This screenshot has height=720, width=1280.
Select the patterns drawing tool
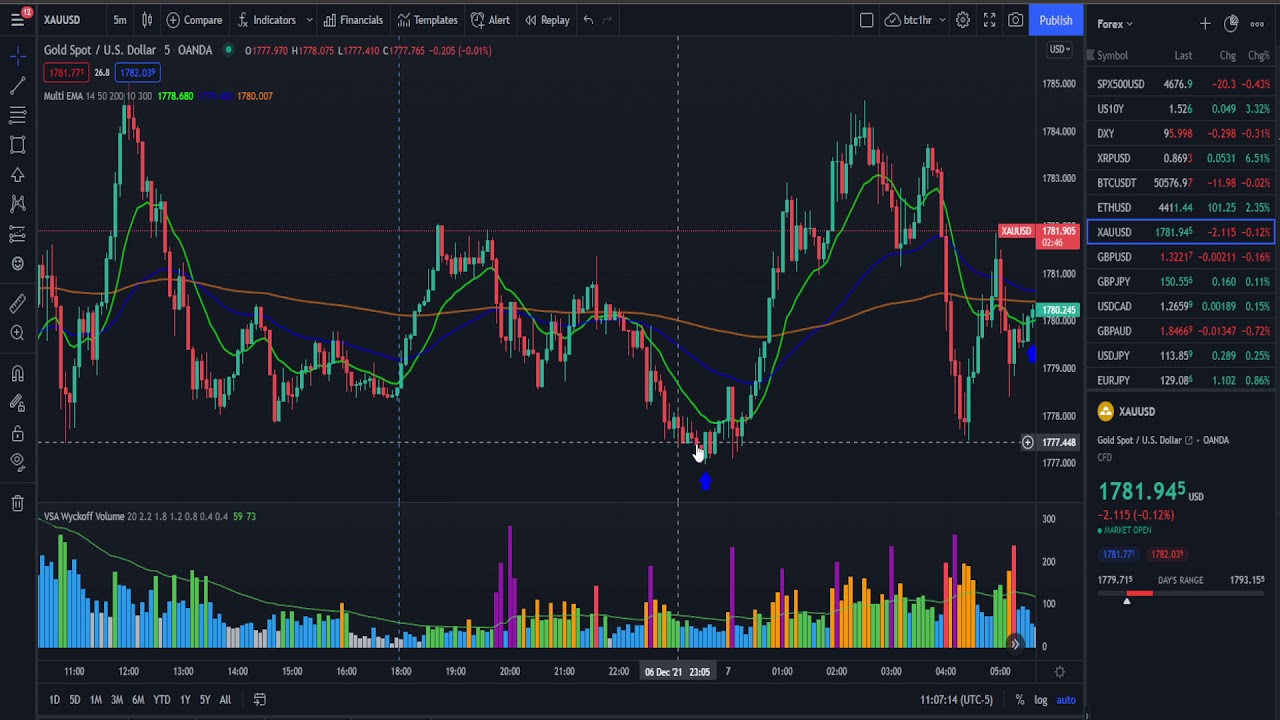pos(17,204)
